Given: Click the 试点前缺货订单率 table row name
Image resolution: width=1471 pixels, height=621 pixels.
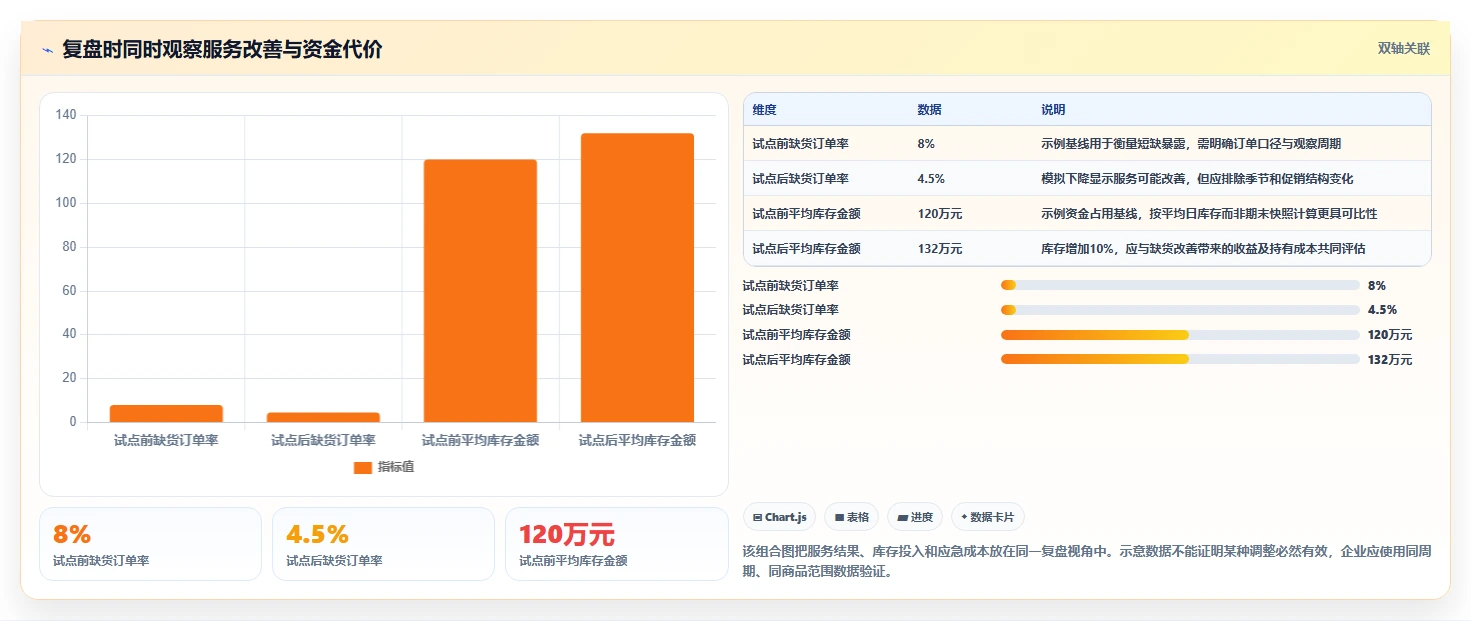Looking at the screenshot, I should point(801,144).
